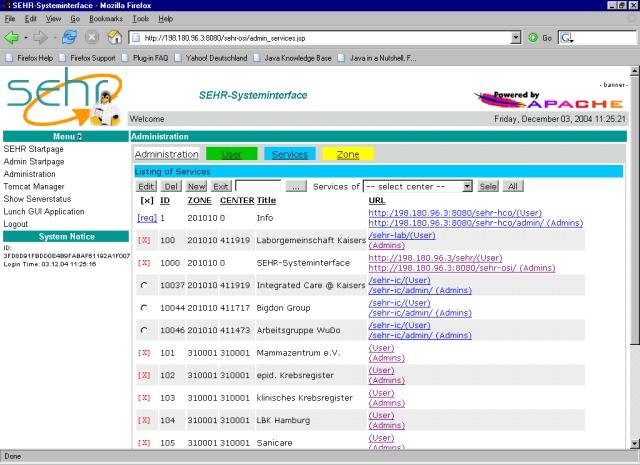Open the select center dropdown
The width and height of the screenshot is (640, 465).
click(x=418, y=187)
